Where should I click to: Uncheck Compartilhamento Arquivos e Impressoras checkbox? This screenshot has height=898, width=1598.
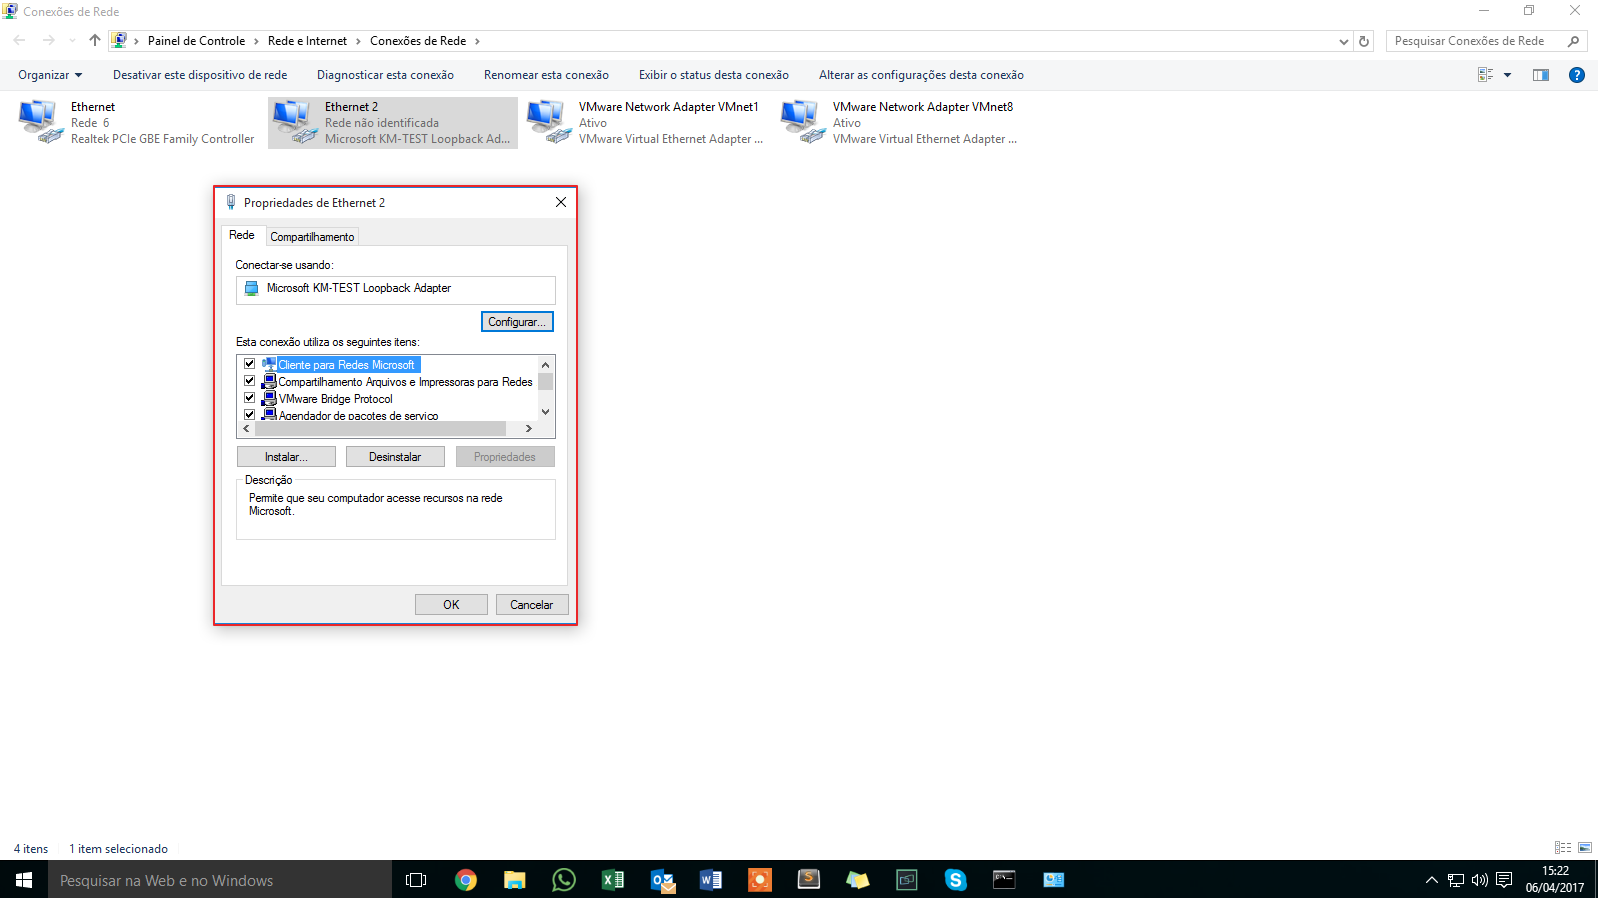click(250, 381)
